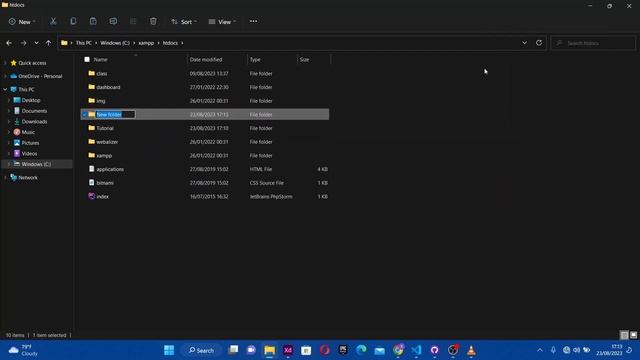Expand Quick access in navigation pane
The image size is (640, 360).
(x=5, y=63)
